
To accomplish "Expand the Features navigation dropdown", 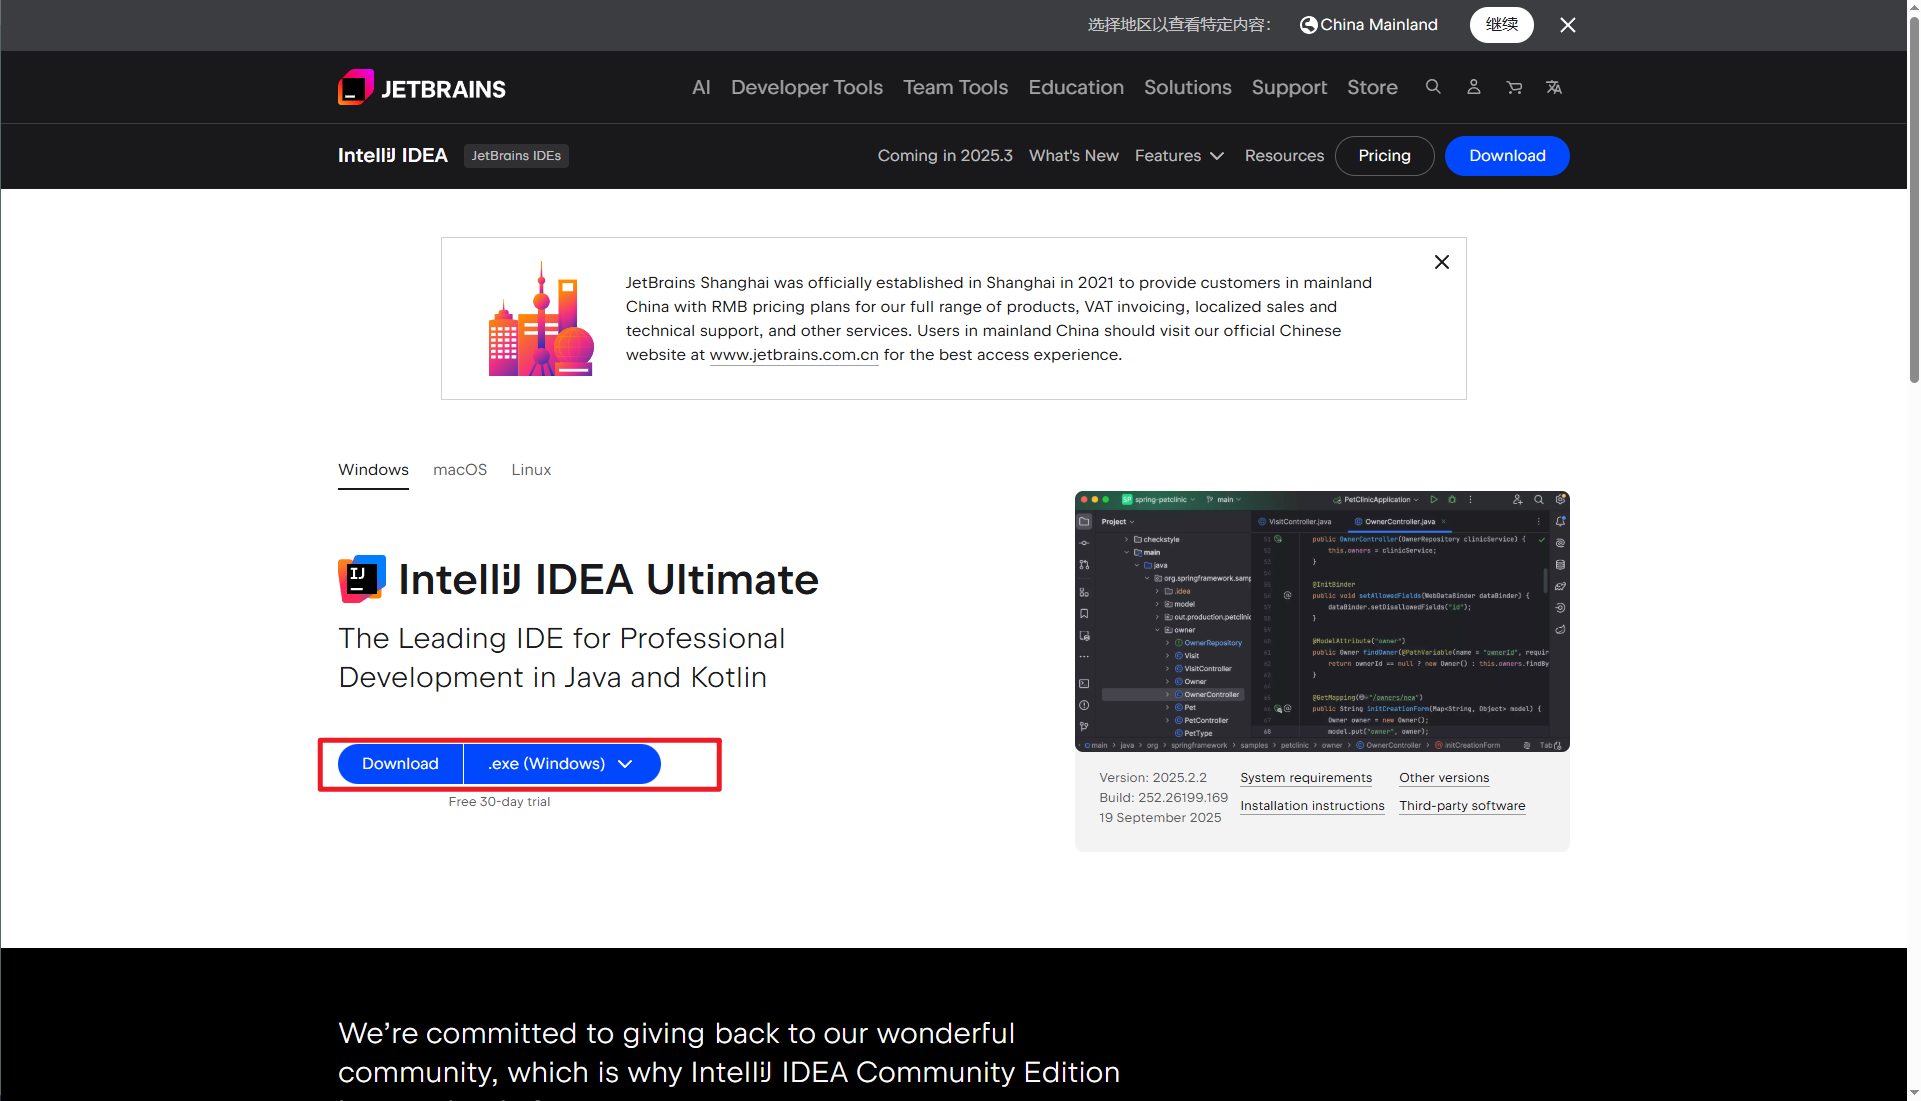I will coord(1180,156).
